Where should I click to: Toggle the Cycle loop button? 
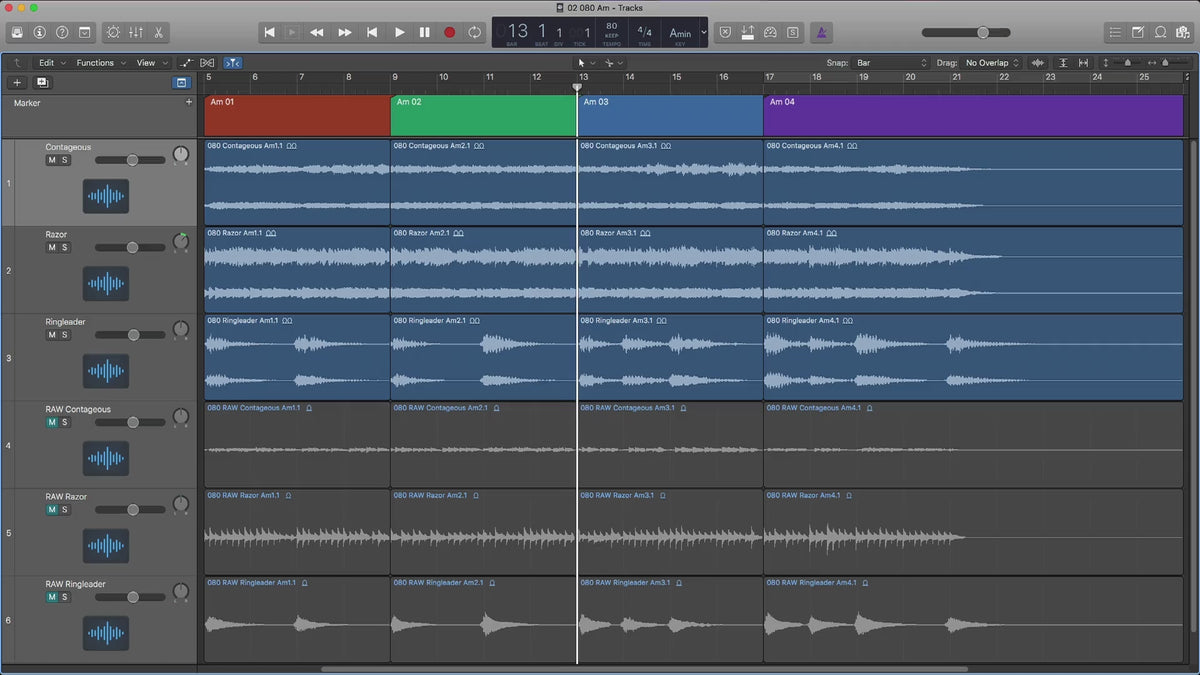475,32
